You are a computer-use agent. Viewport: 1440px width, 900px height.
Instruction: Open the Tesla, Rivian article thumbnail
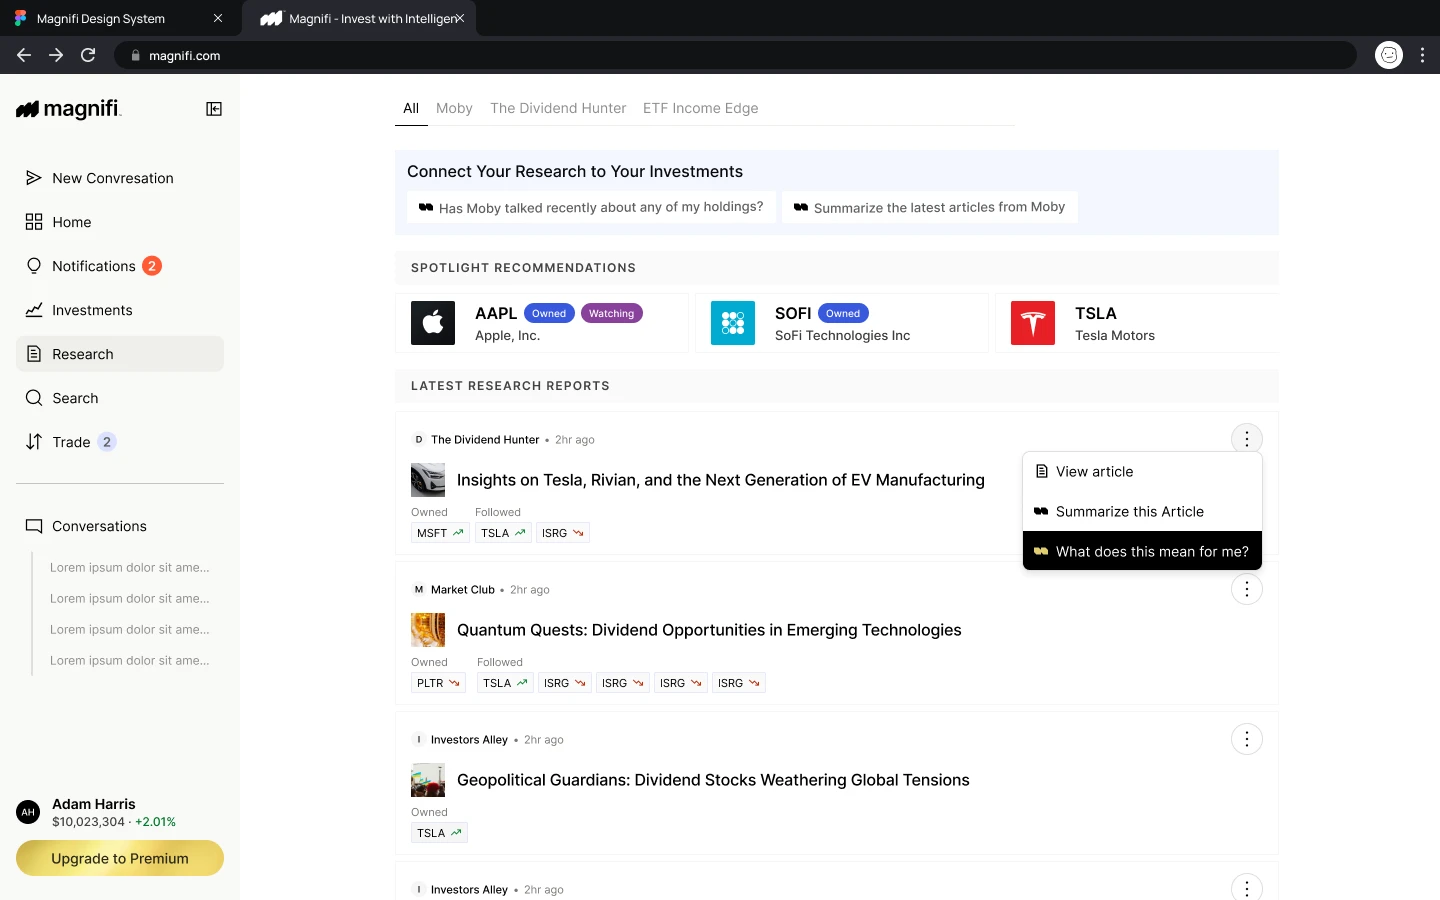click(x=428, y=480)
